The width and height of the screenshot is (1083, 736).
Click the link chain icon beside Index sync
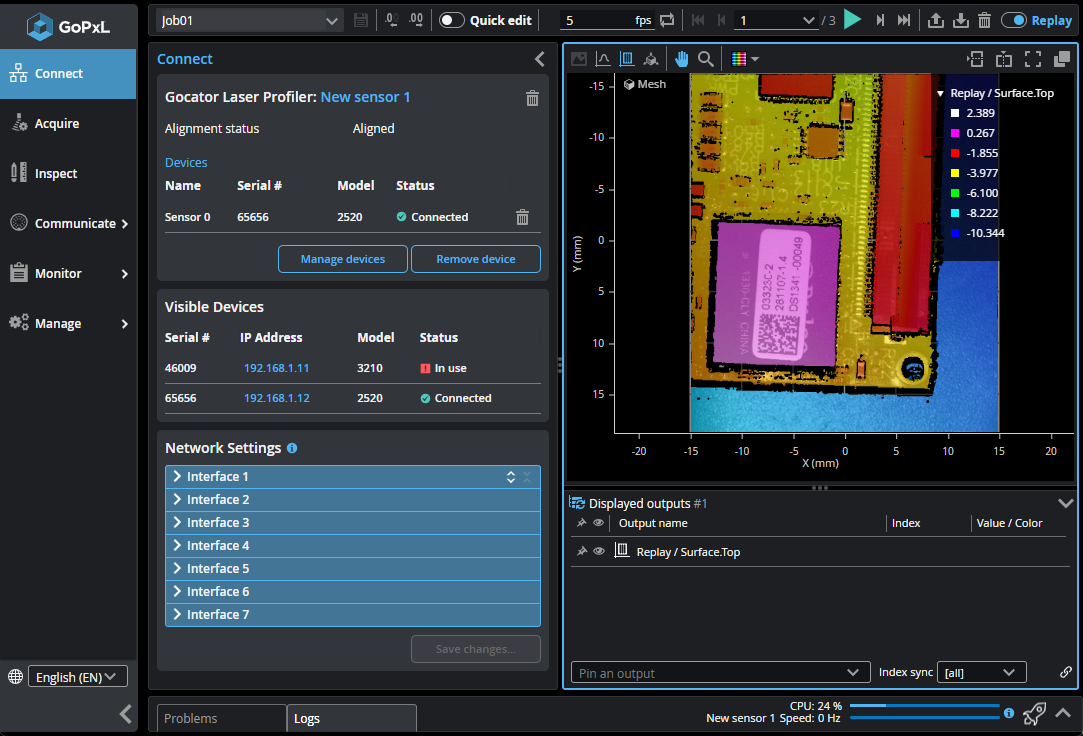1066,673
